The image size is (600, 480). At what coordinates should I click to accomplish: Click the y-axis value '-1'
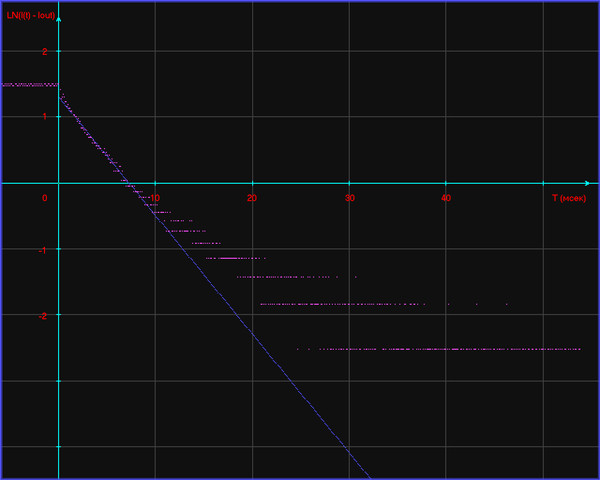pyautogui.click(x=42, y=250)
